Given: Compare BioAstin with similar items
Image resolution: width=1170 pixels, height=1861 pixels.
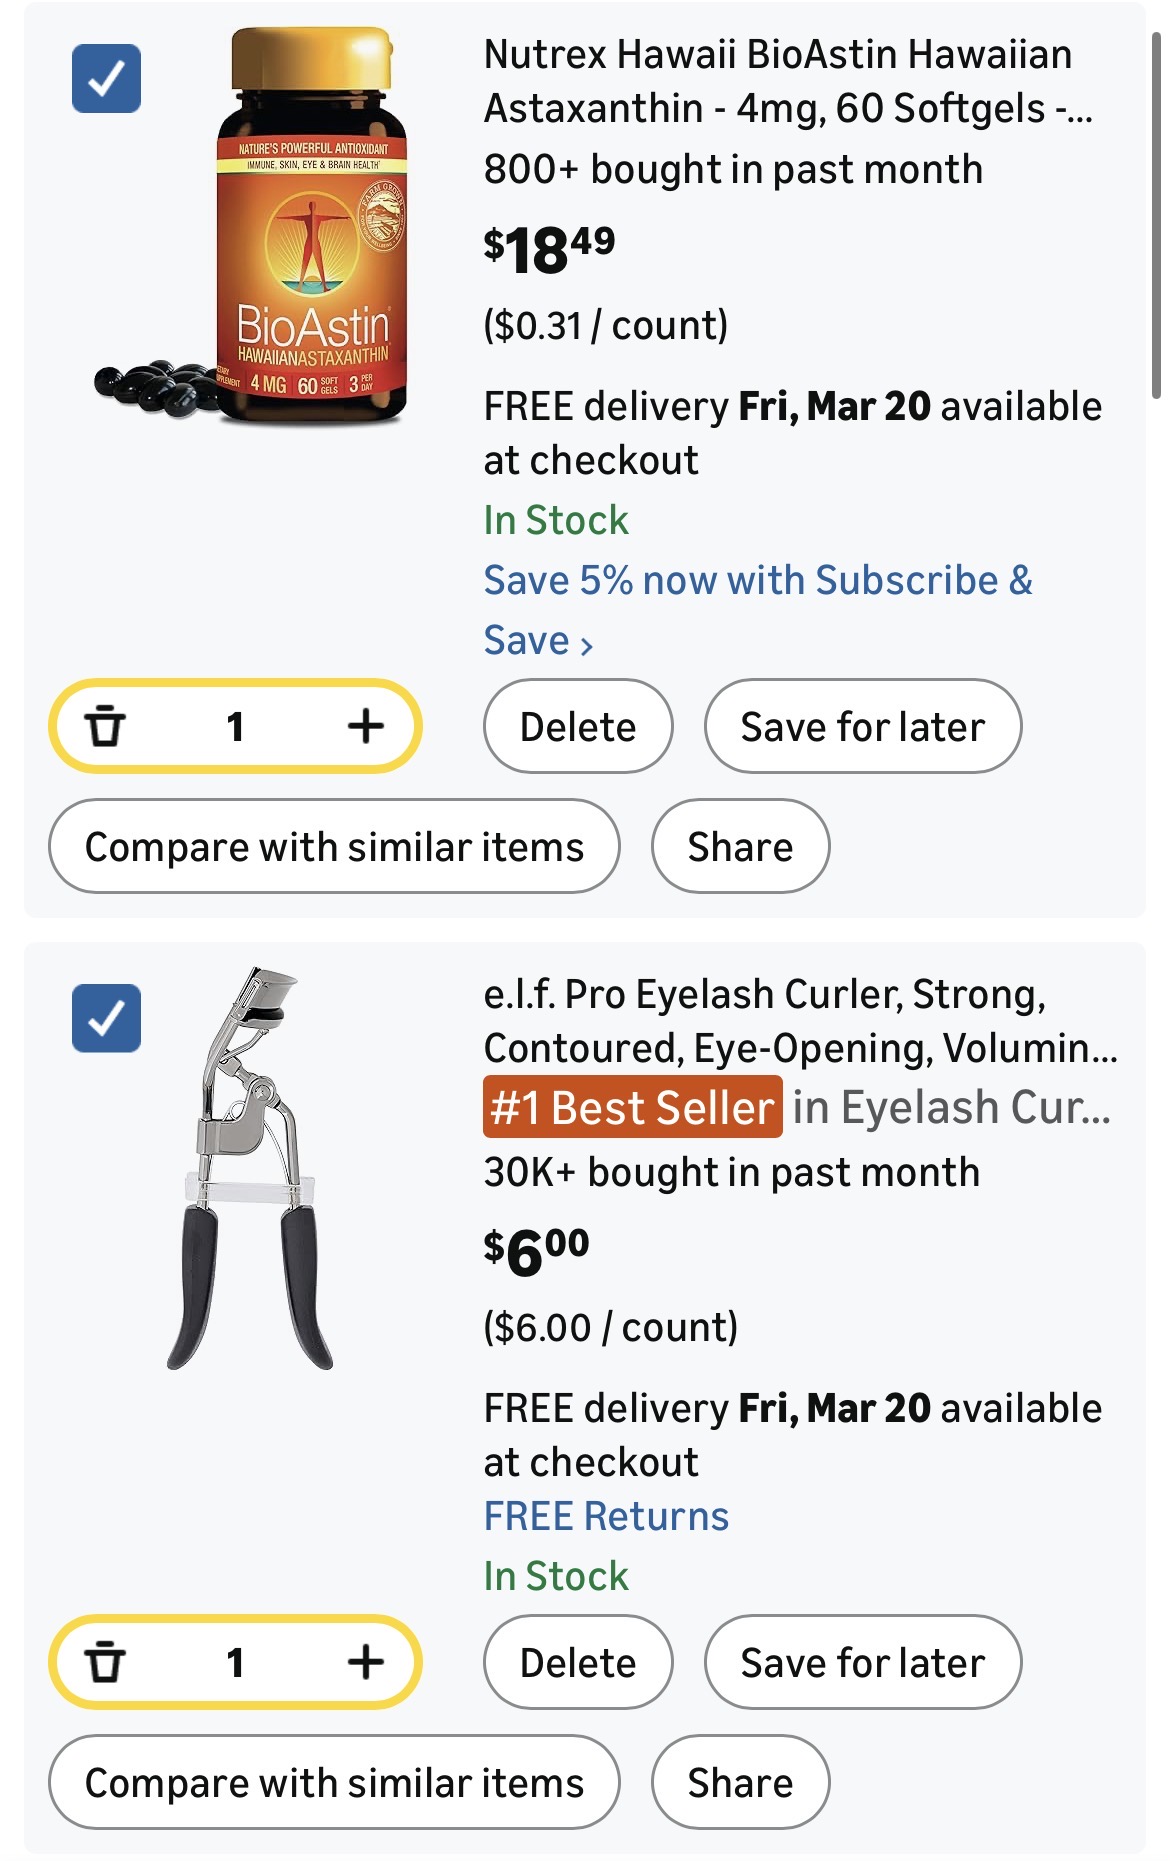Looking at the screenshot, I should click(334, 846).
